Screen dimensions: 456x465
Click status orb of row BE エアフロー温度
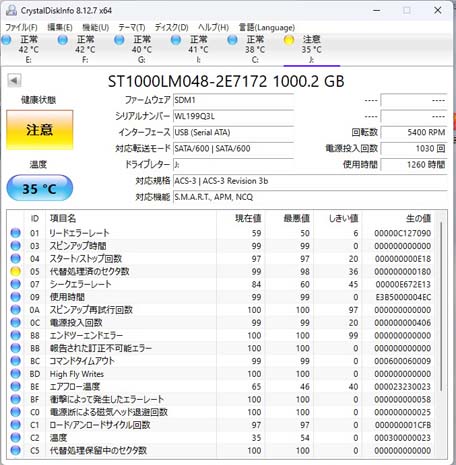point(15,386)
